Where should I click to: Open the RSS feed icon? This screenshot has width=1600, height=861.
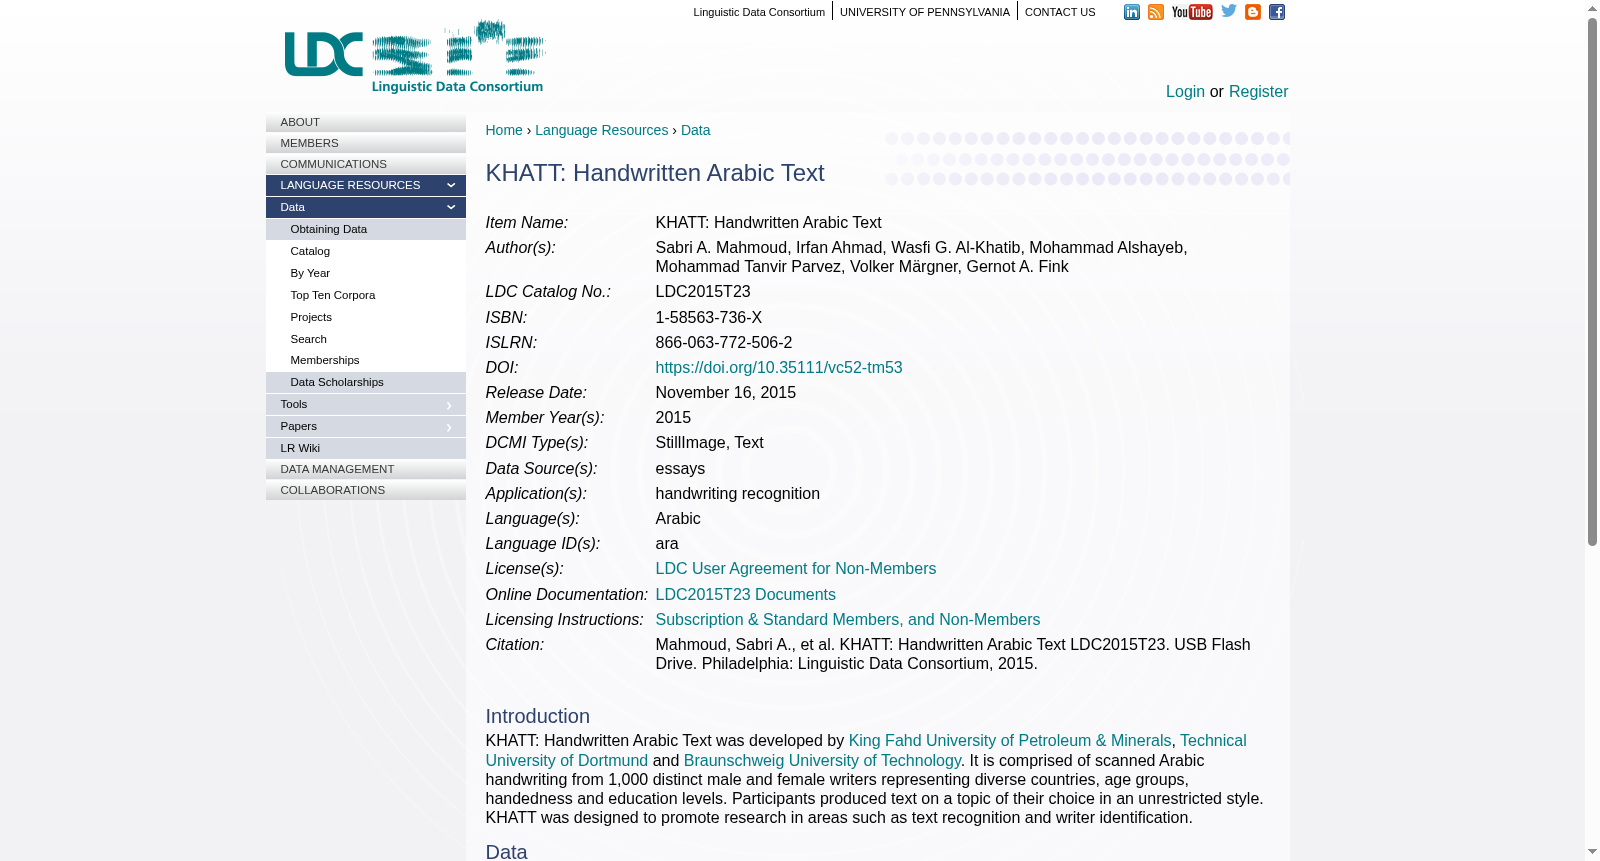(1156, 12)
